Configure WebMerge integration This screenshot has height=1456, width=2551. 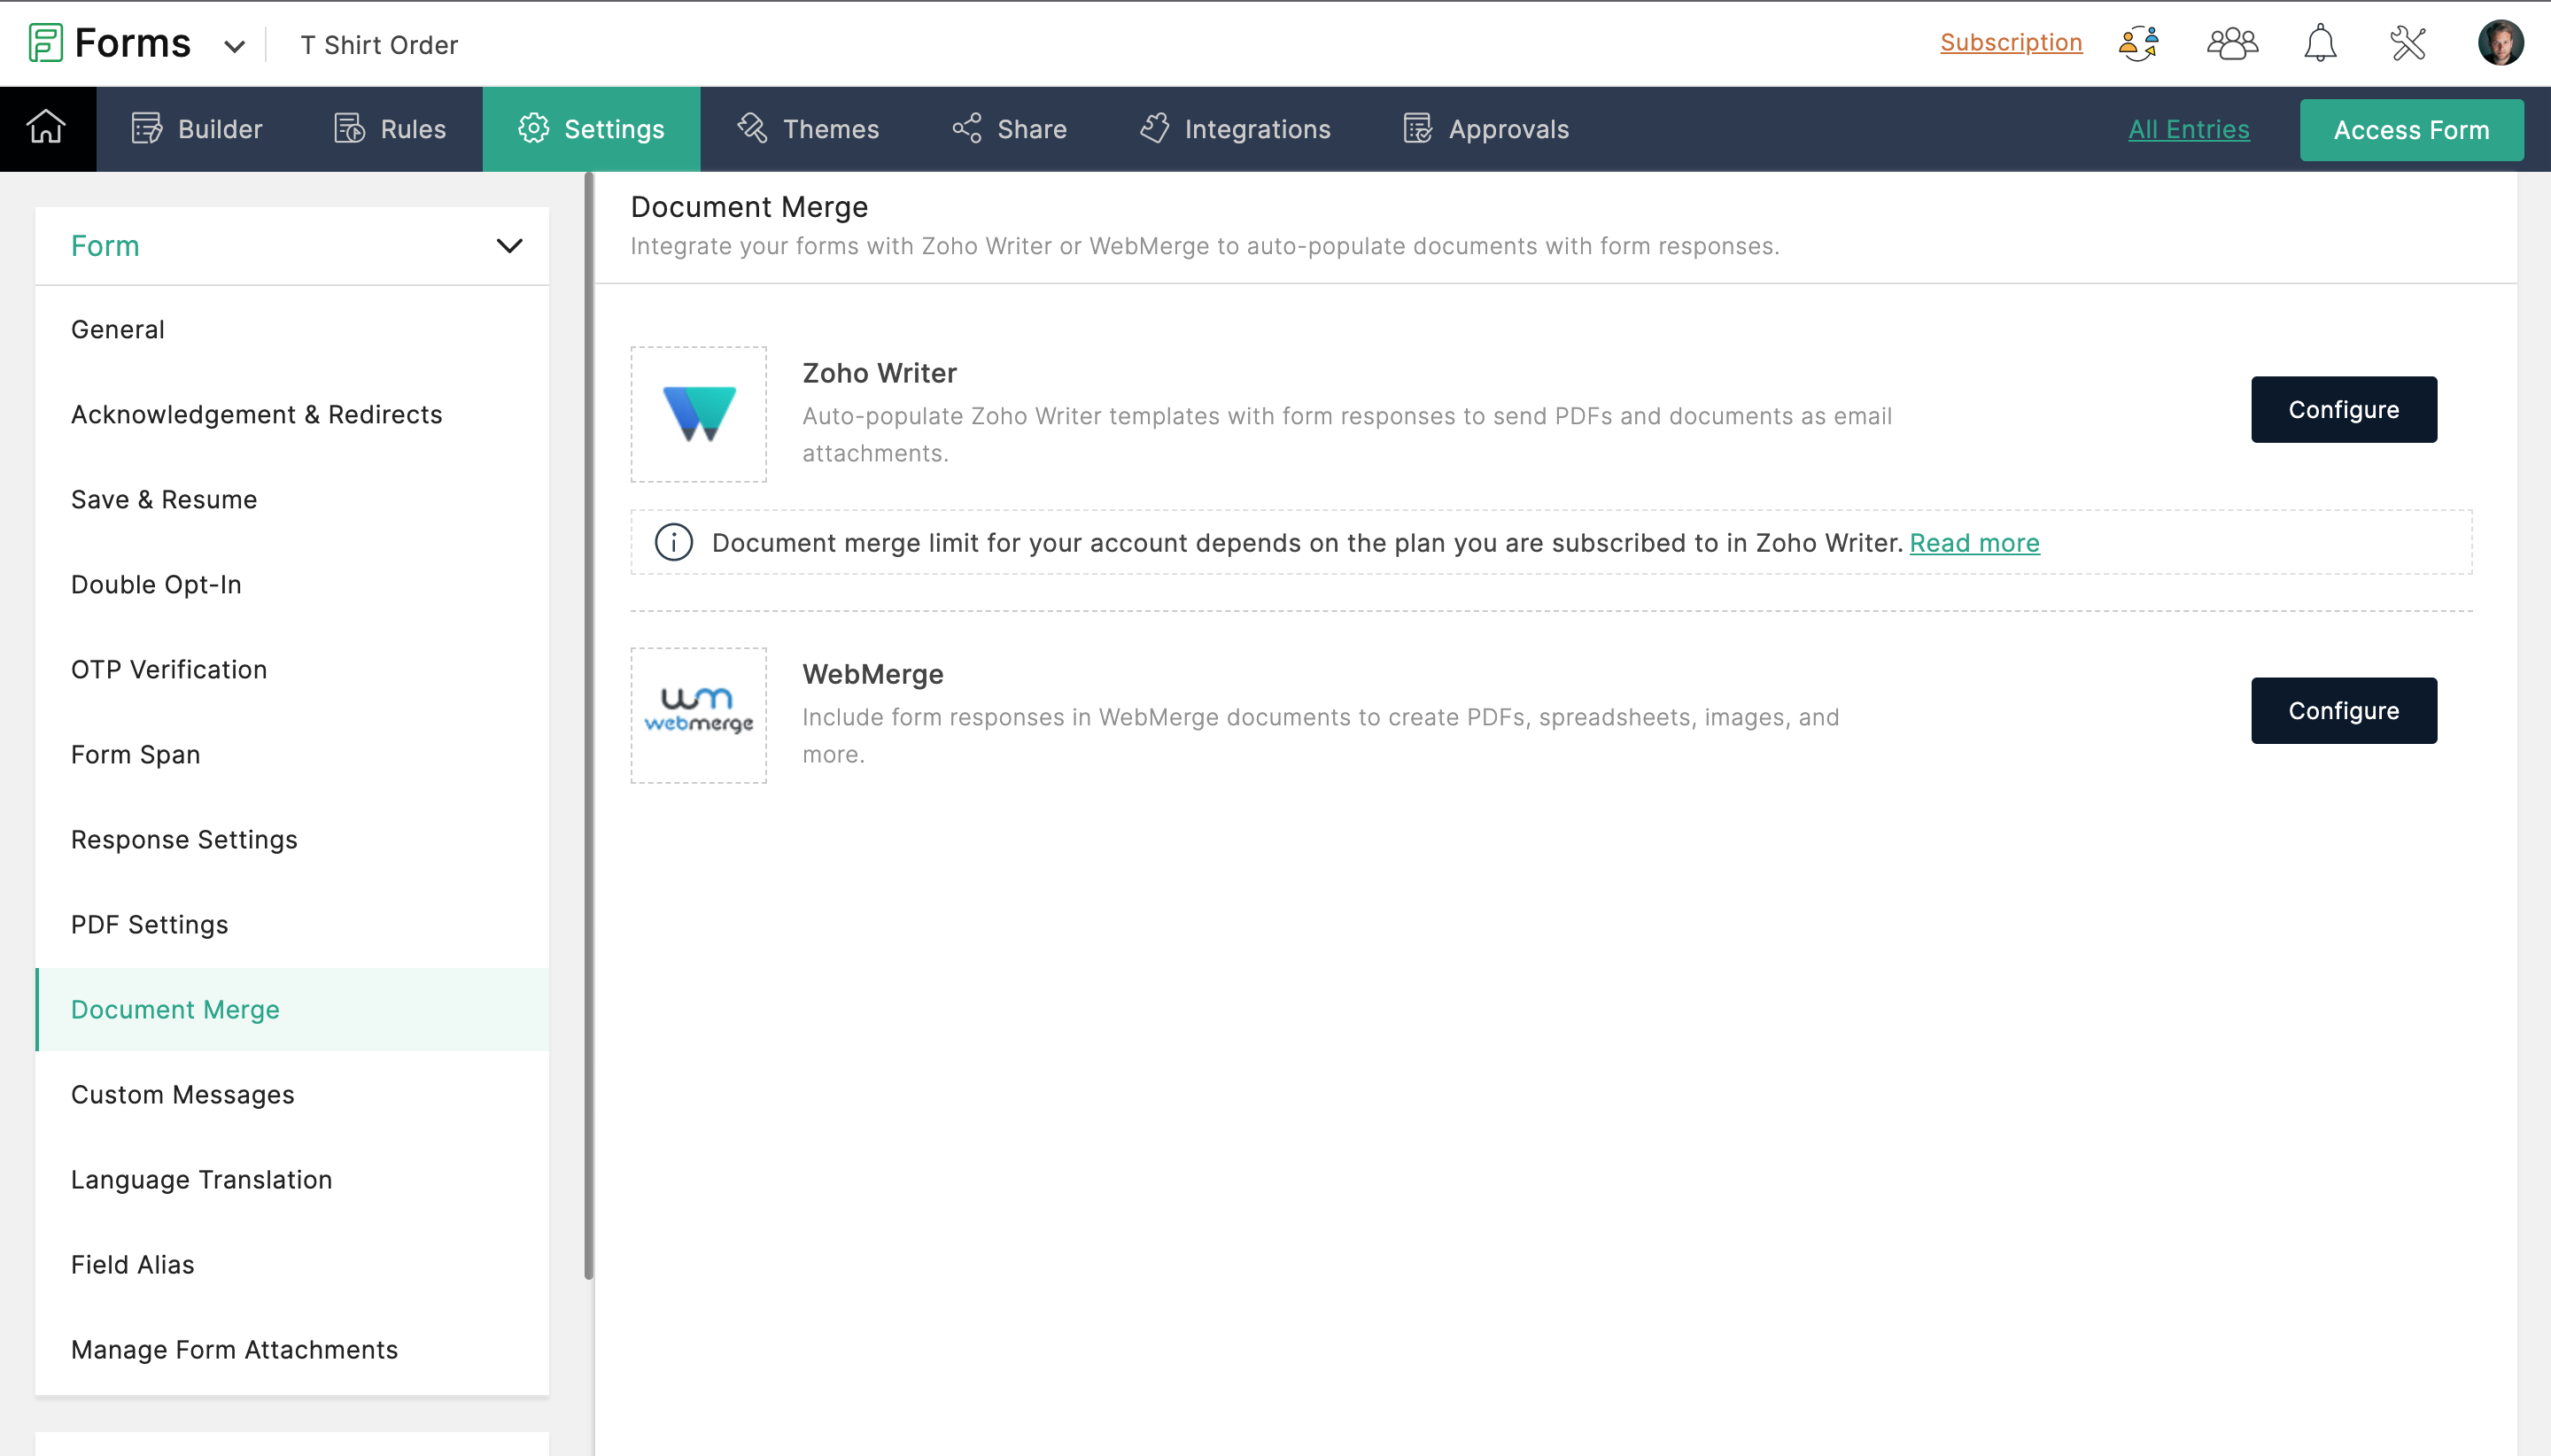pyautogui.click(x=2343, y=710)
